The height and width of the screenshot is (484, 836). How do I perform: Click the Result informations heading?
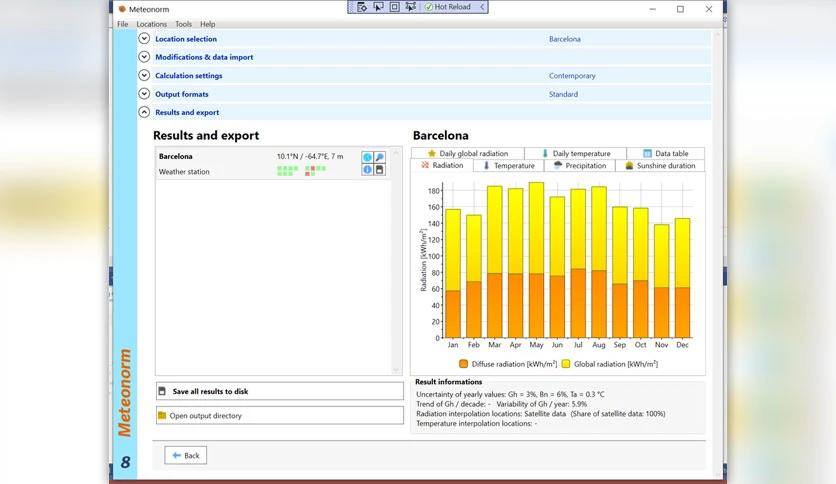(x=448, y=382)
